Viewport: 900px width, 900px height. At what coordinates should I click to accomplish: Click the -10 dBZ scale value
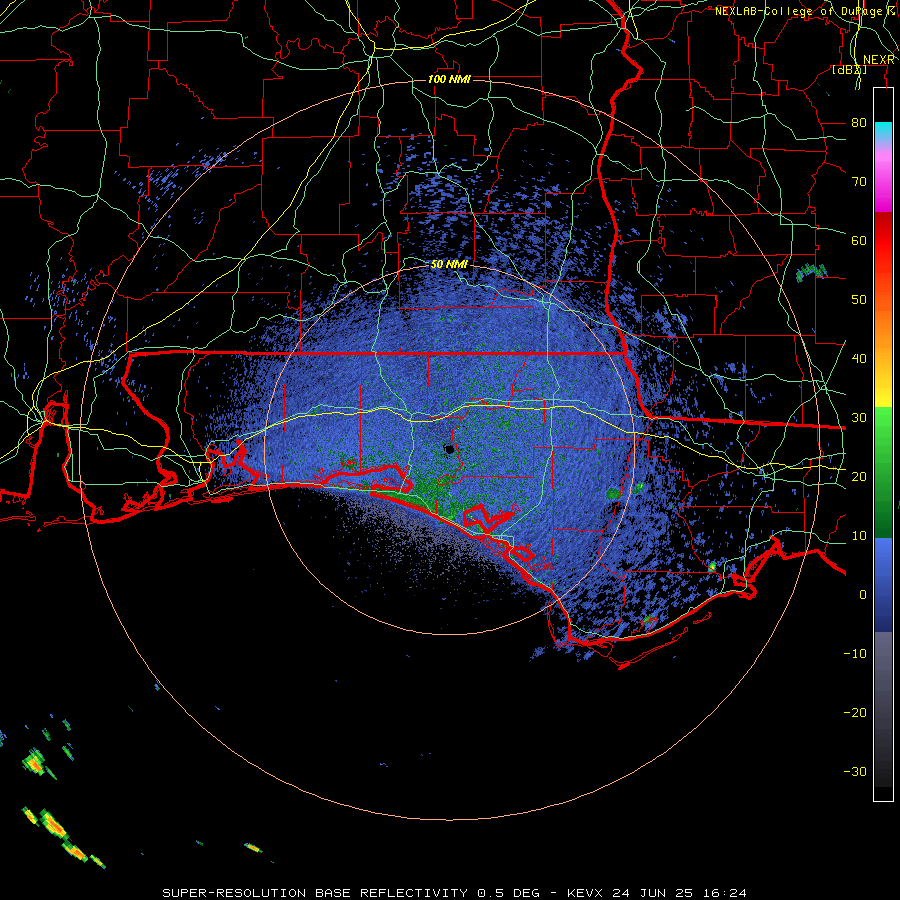(x=855, y=654)
